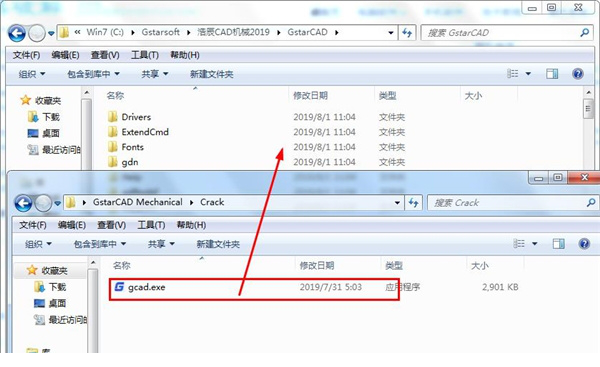Select 下载 in GstarCAD window sidebar
Screen dimensions: 600x367
(44, 117)
